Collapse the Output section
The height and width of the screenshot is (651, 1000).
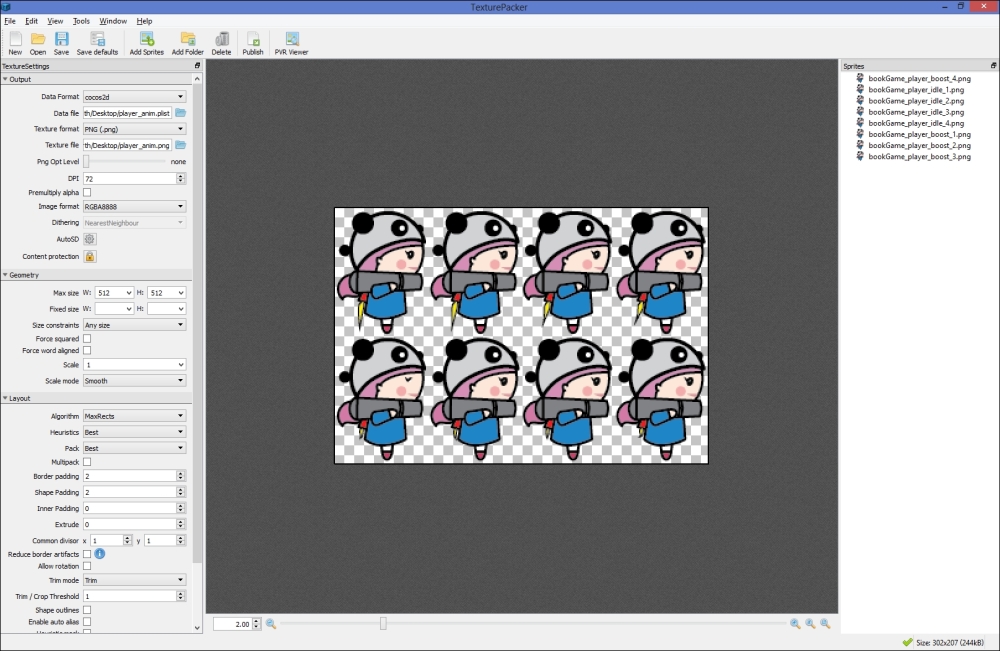tap(5, 79)
